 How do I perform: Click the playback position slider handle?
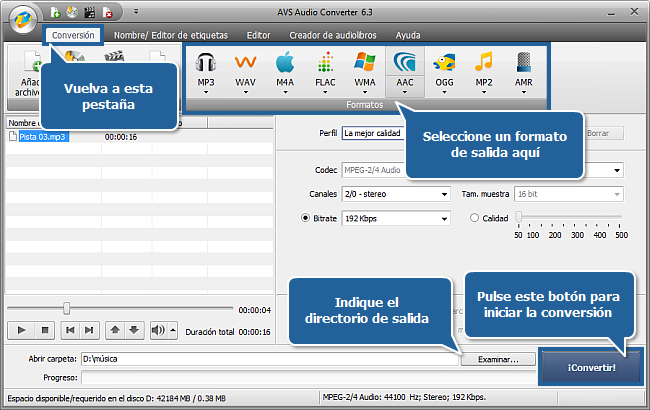coord(67,309)
